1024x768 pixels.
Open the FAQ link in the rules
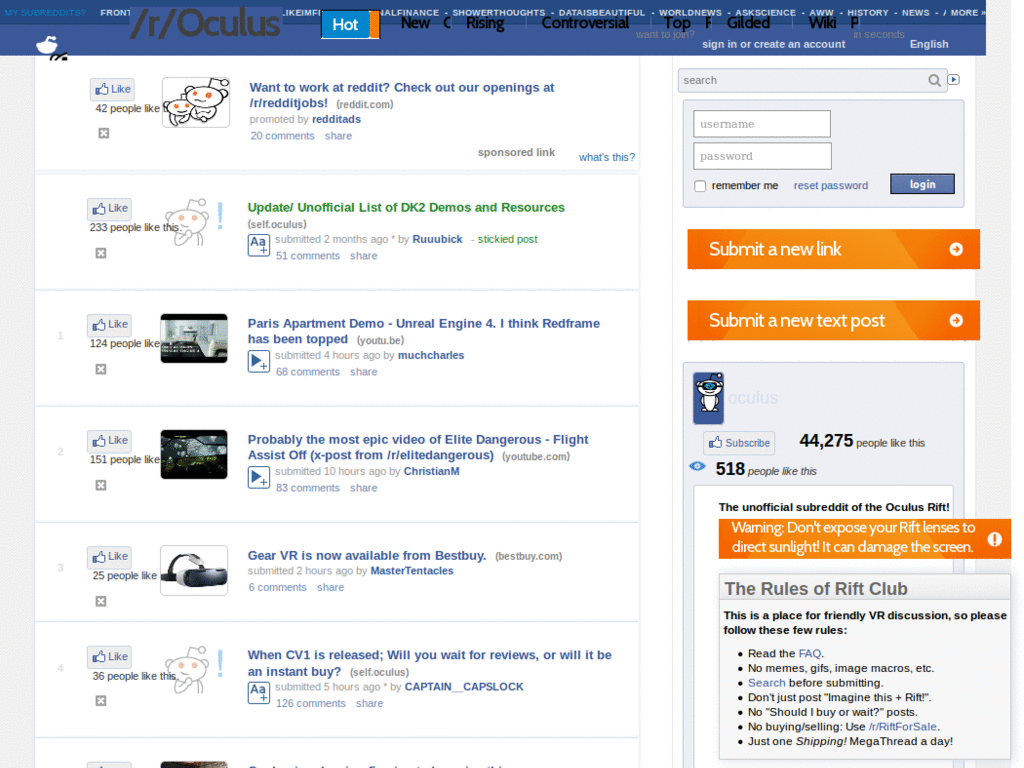click(x=810, y=654)
